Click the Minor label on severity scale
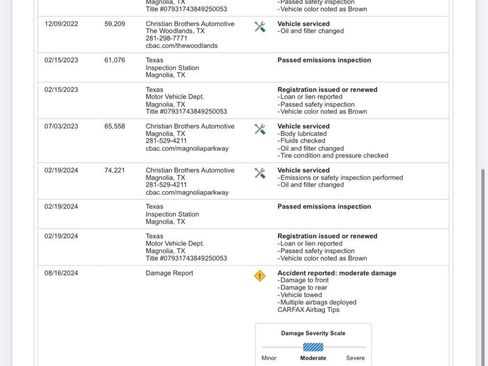The height and width of the screenshot is (366, 488). 269,358
